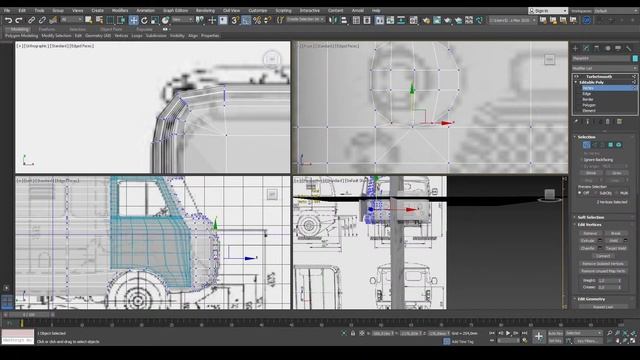
Task: Open the Edit menu
Action: point(22,11)
